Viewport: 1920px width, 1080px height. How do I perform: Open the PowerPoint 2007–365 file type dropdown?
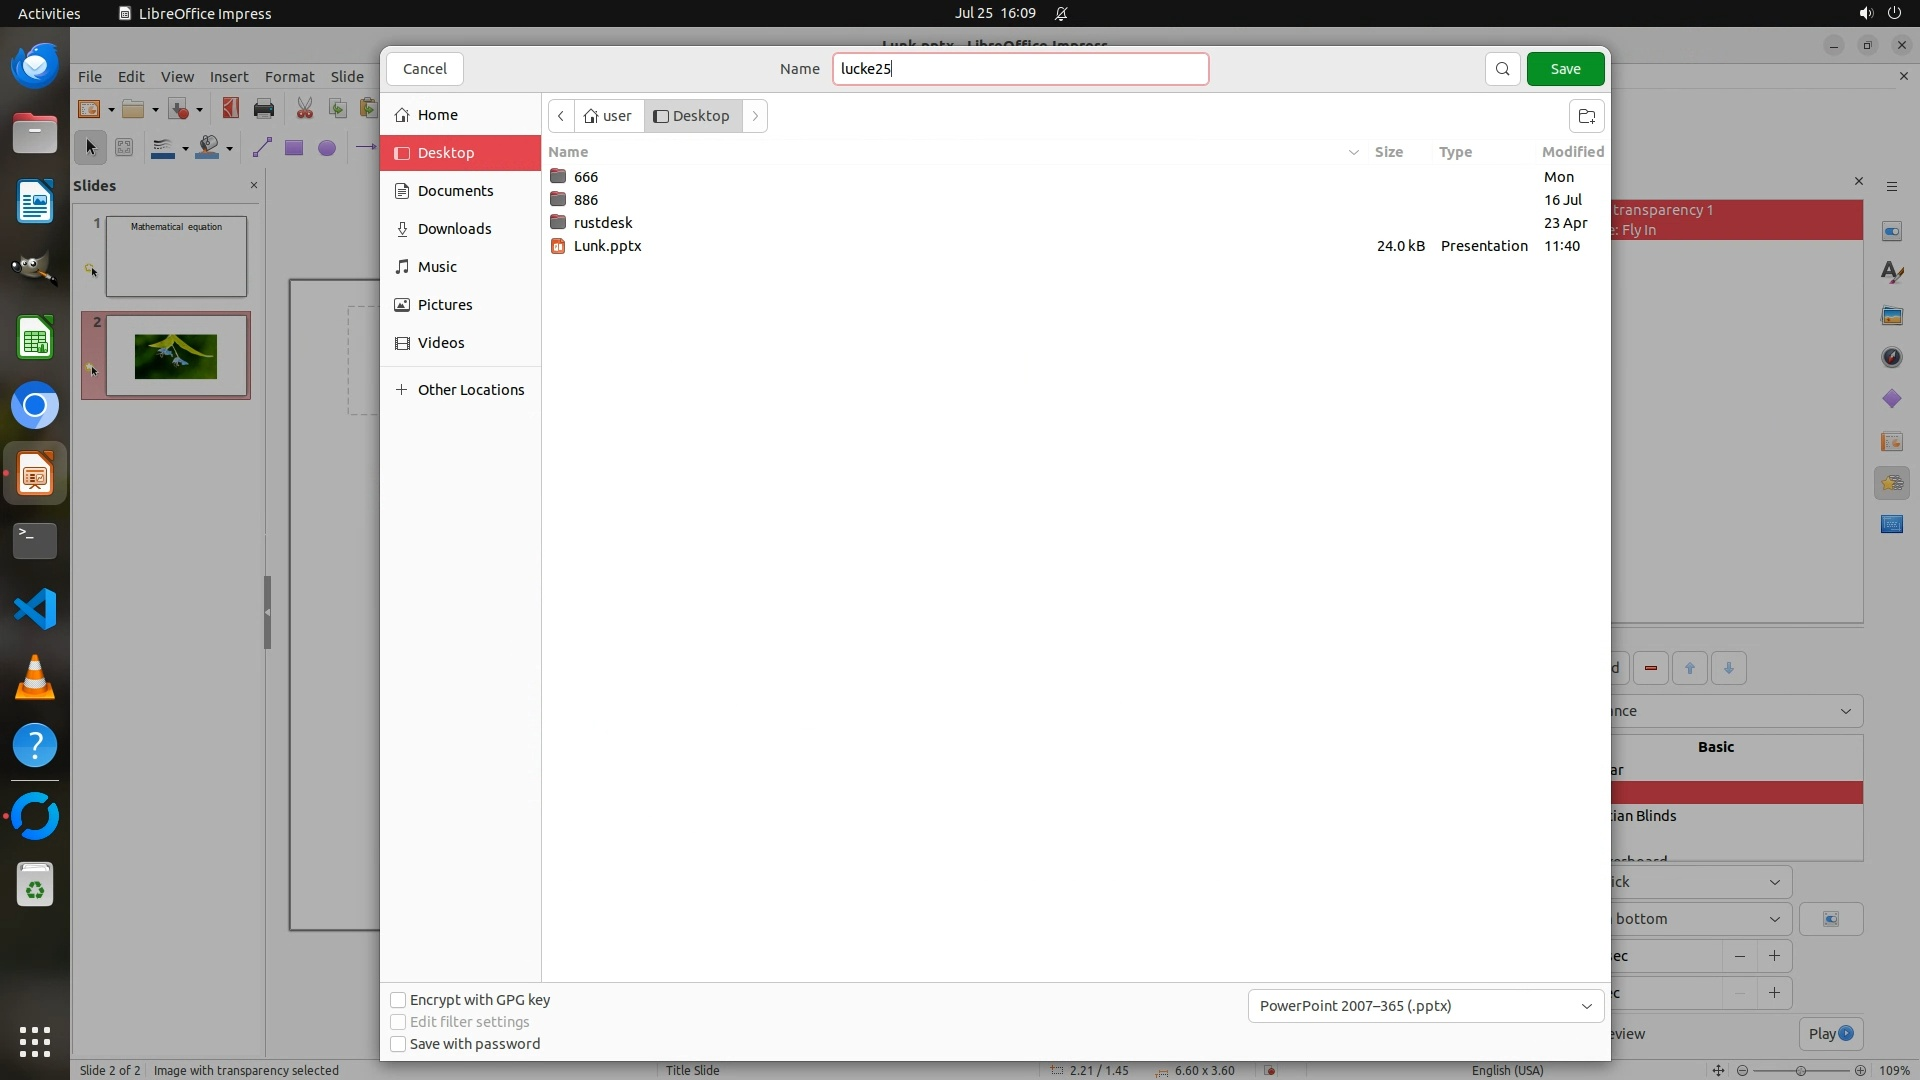tap(1425, 1006)
